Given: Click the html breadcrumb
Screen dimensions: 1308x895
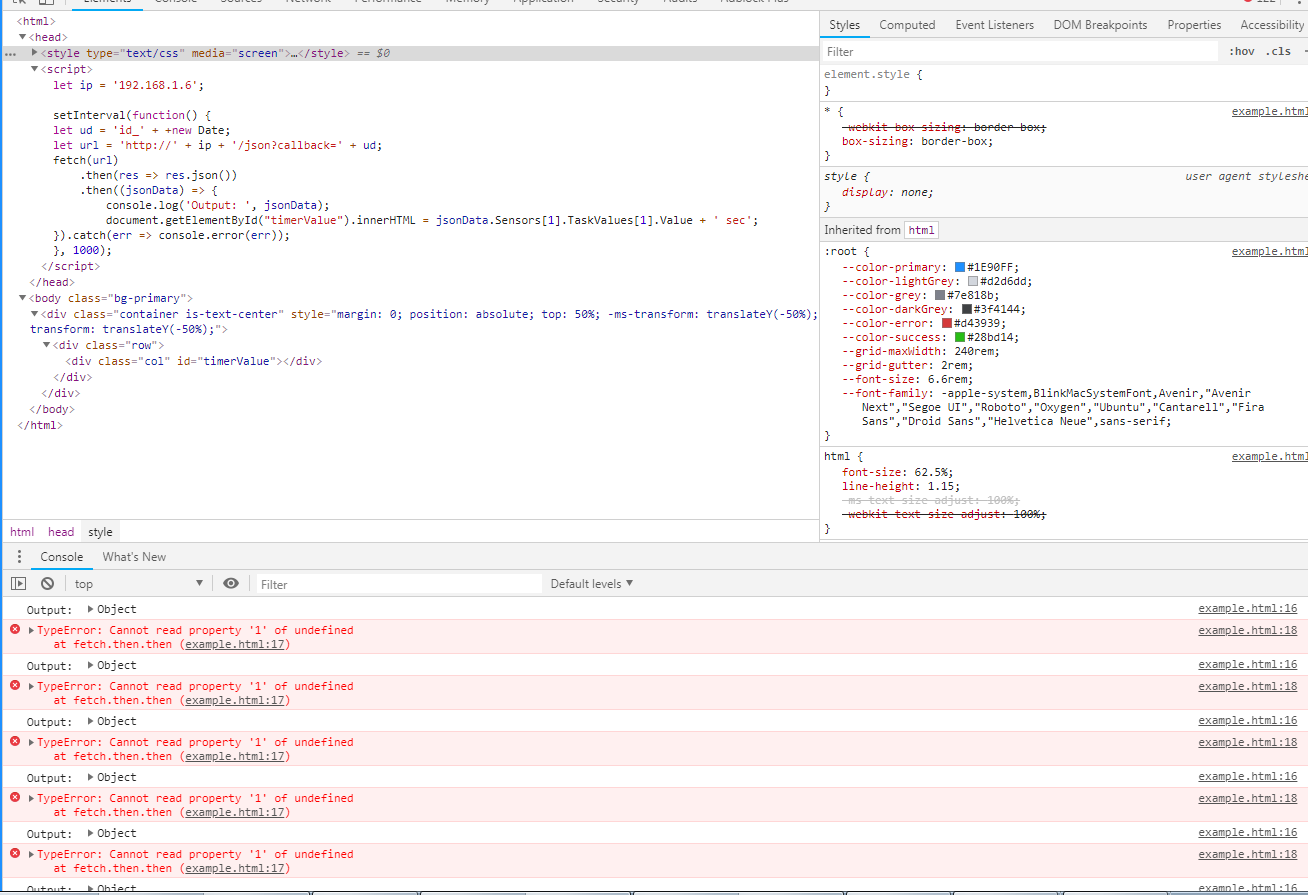Looking at the screenshot, I should pos(22,532).
